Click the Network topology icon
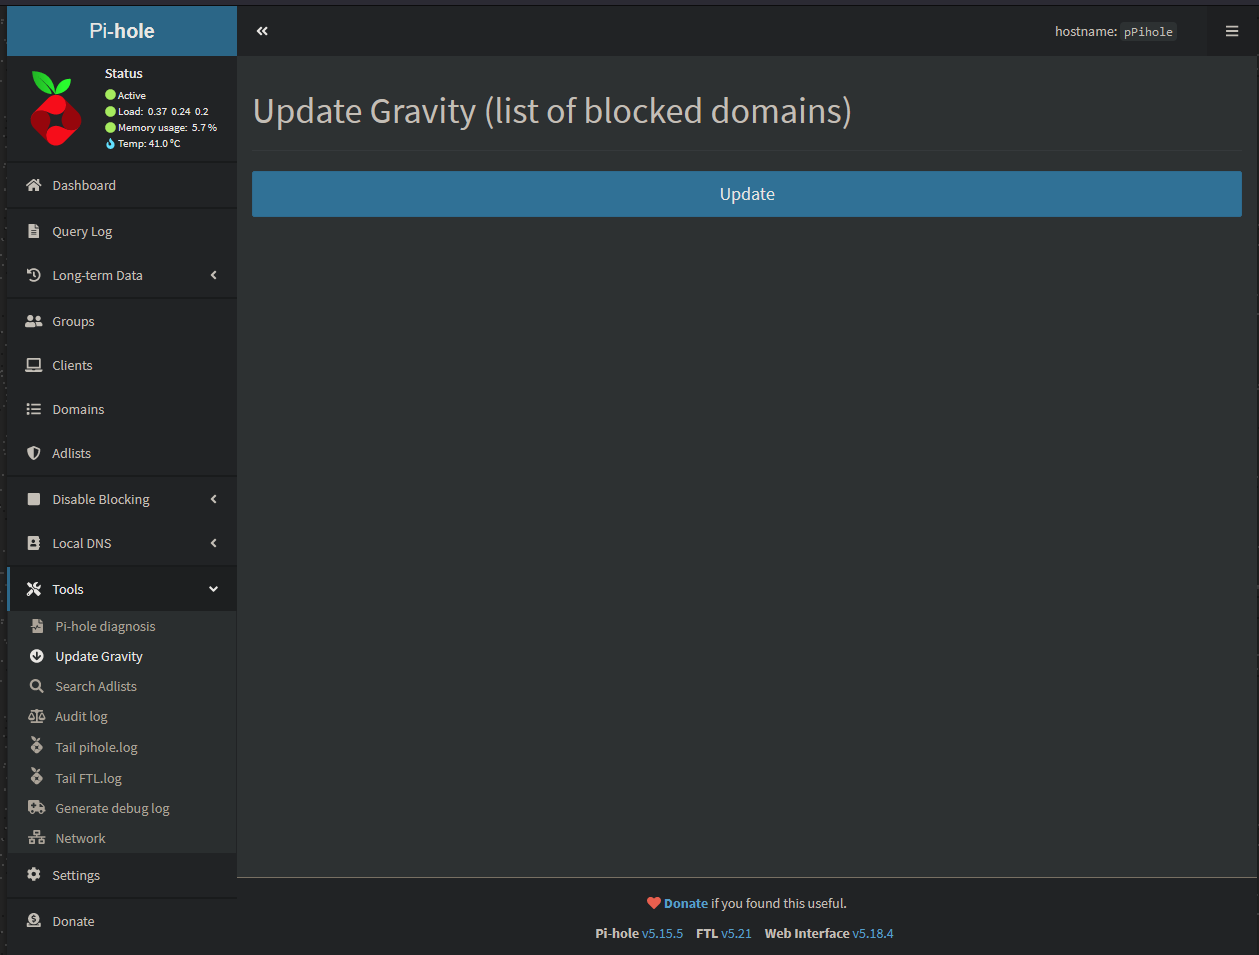The width and height of the screenshot is (1259, 955). click(37, 838)
